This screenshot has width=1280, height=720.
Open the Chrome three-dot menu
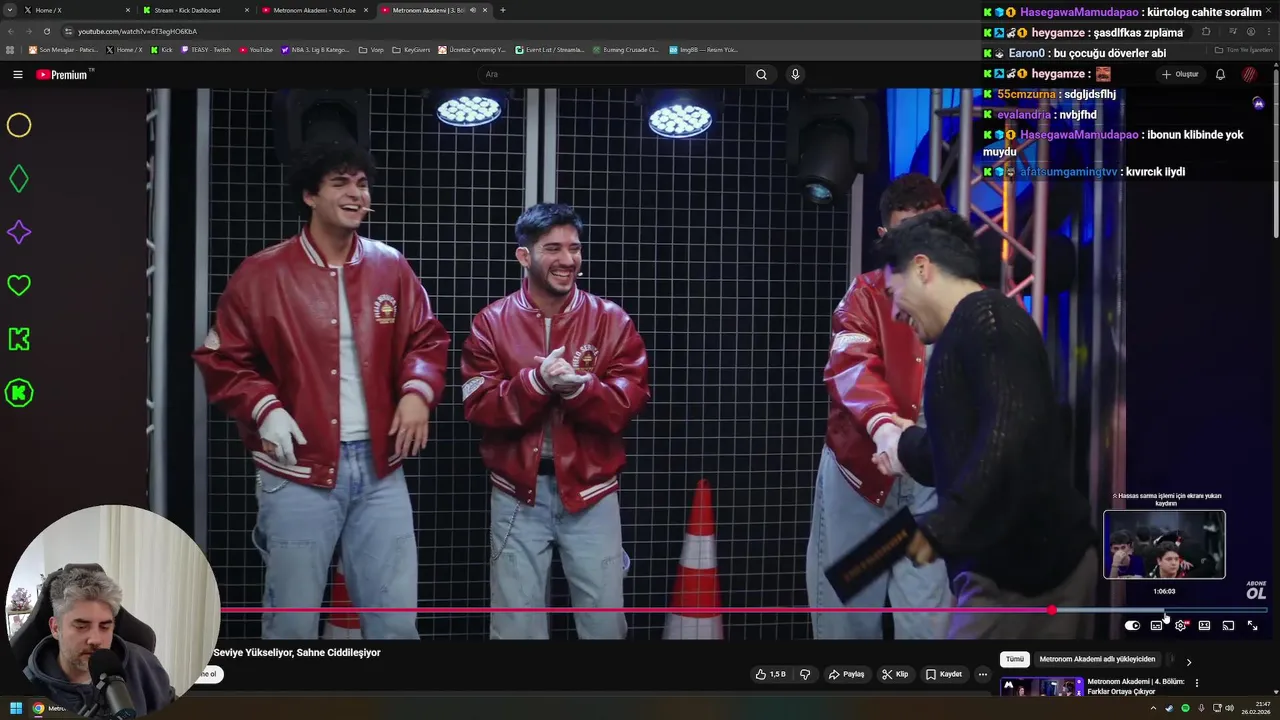[1269, 31]
